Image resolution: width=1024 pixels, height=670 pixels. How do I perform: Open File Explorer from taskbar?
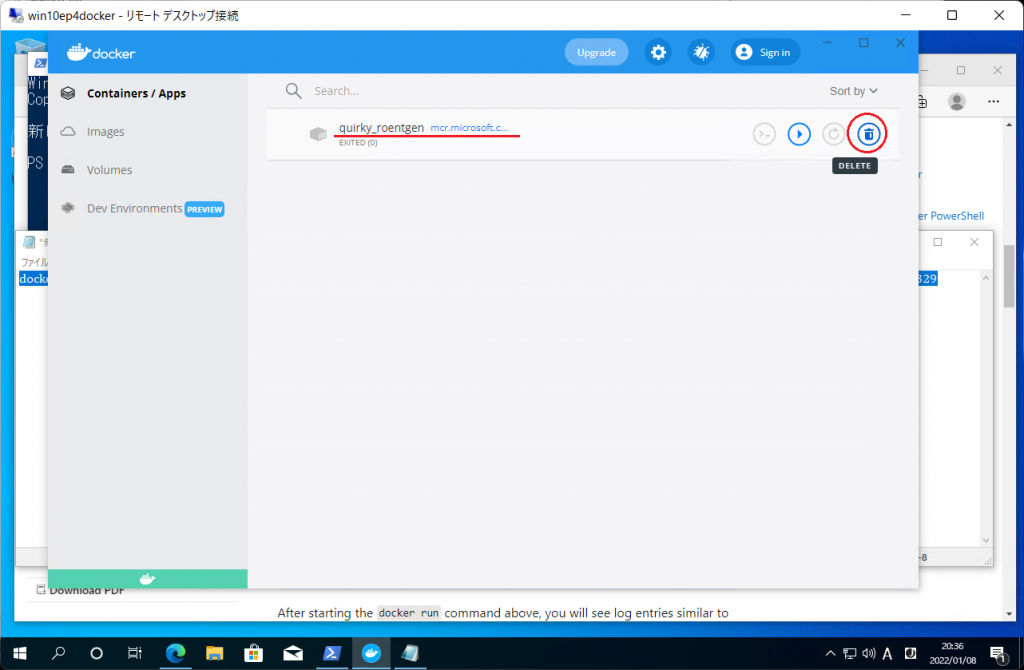coord(214,653)
